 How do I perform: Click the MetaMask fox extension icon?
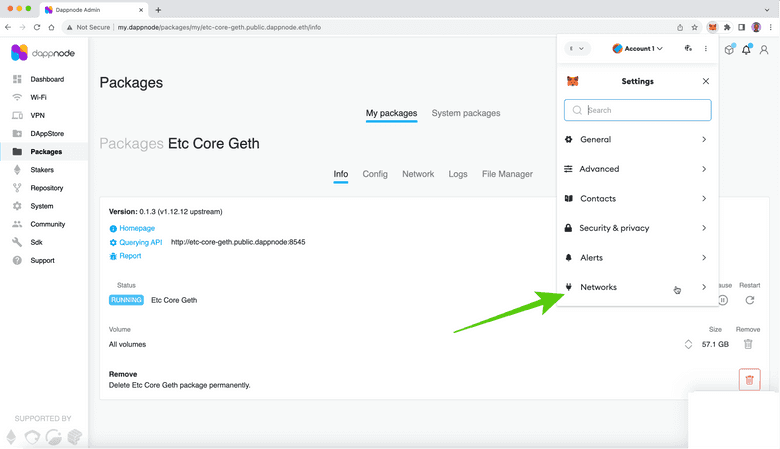(x=712, y=27)
